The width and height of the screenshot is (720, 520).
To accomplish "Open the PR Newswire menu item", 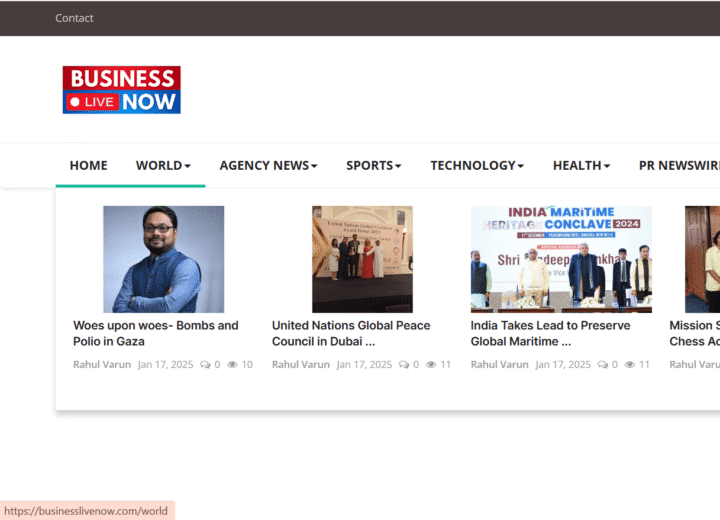I will tap(679, 166).
